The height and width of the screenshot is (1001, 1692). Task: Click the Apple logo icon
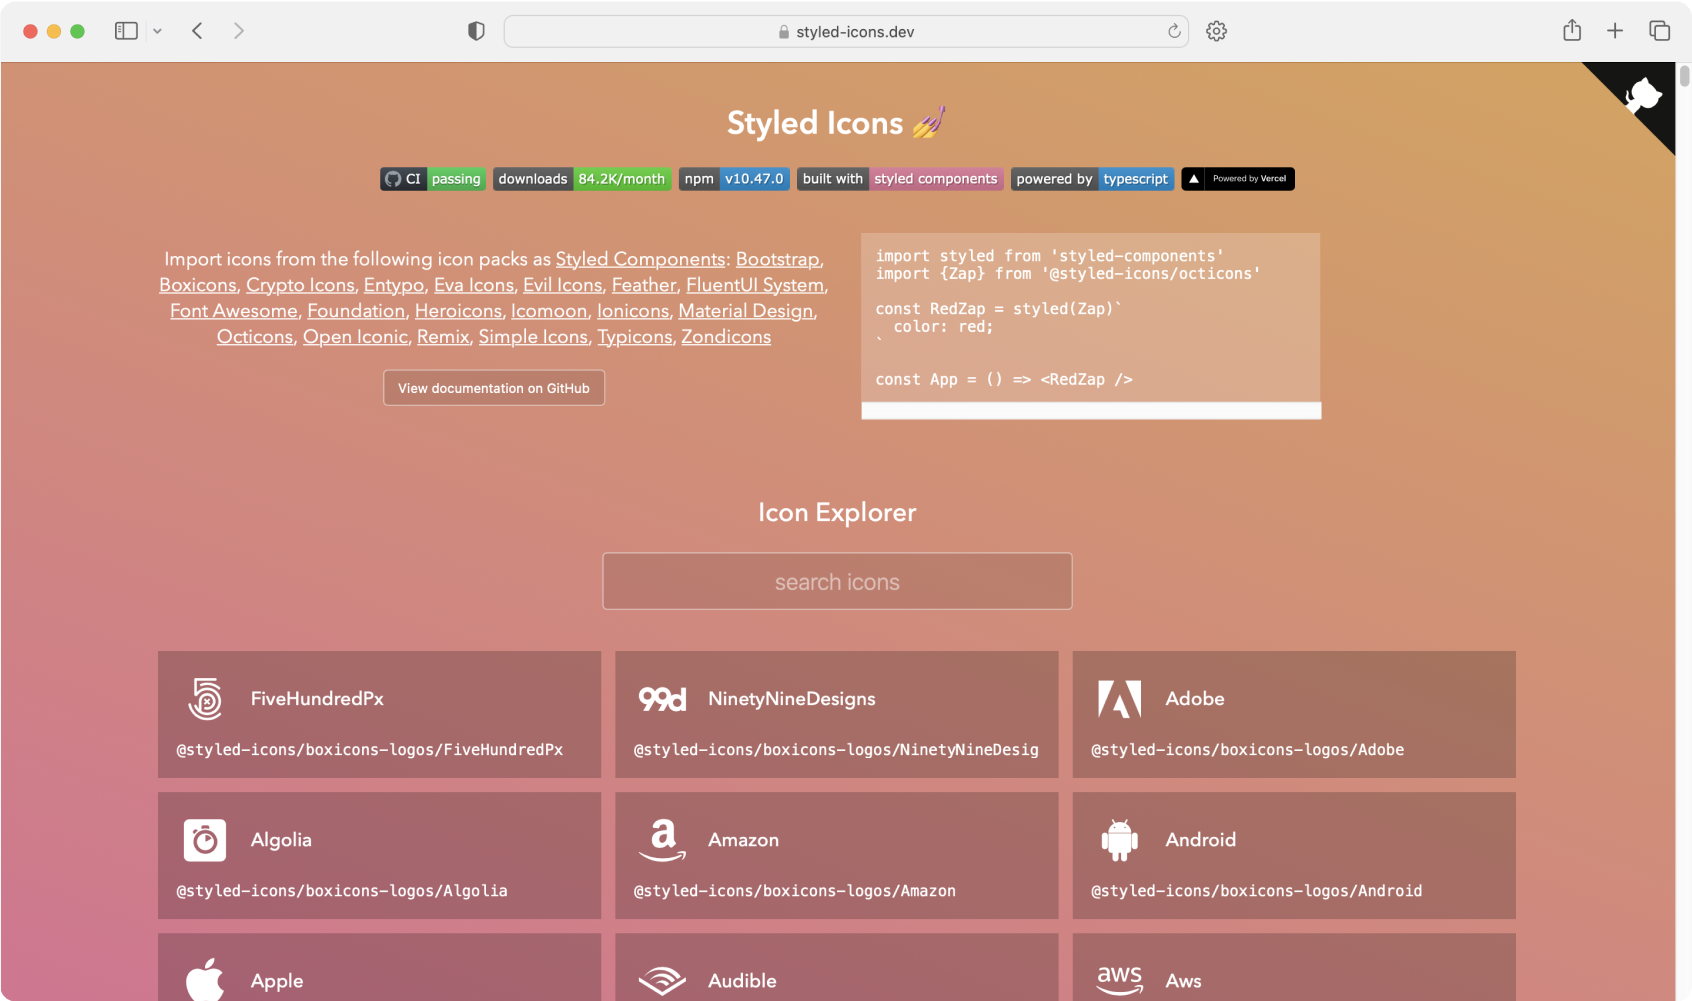click(205, 980)
